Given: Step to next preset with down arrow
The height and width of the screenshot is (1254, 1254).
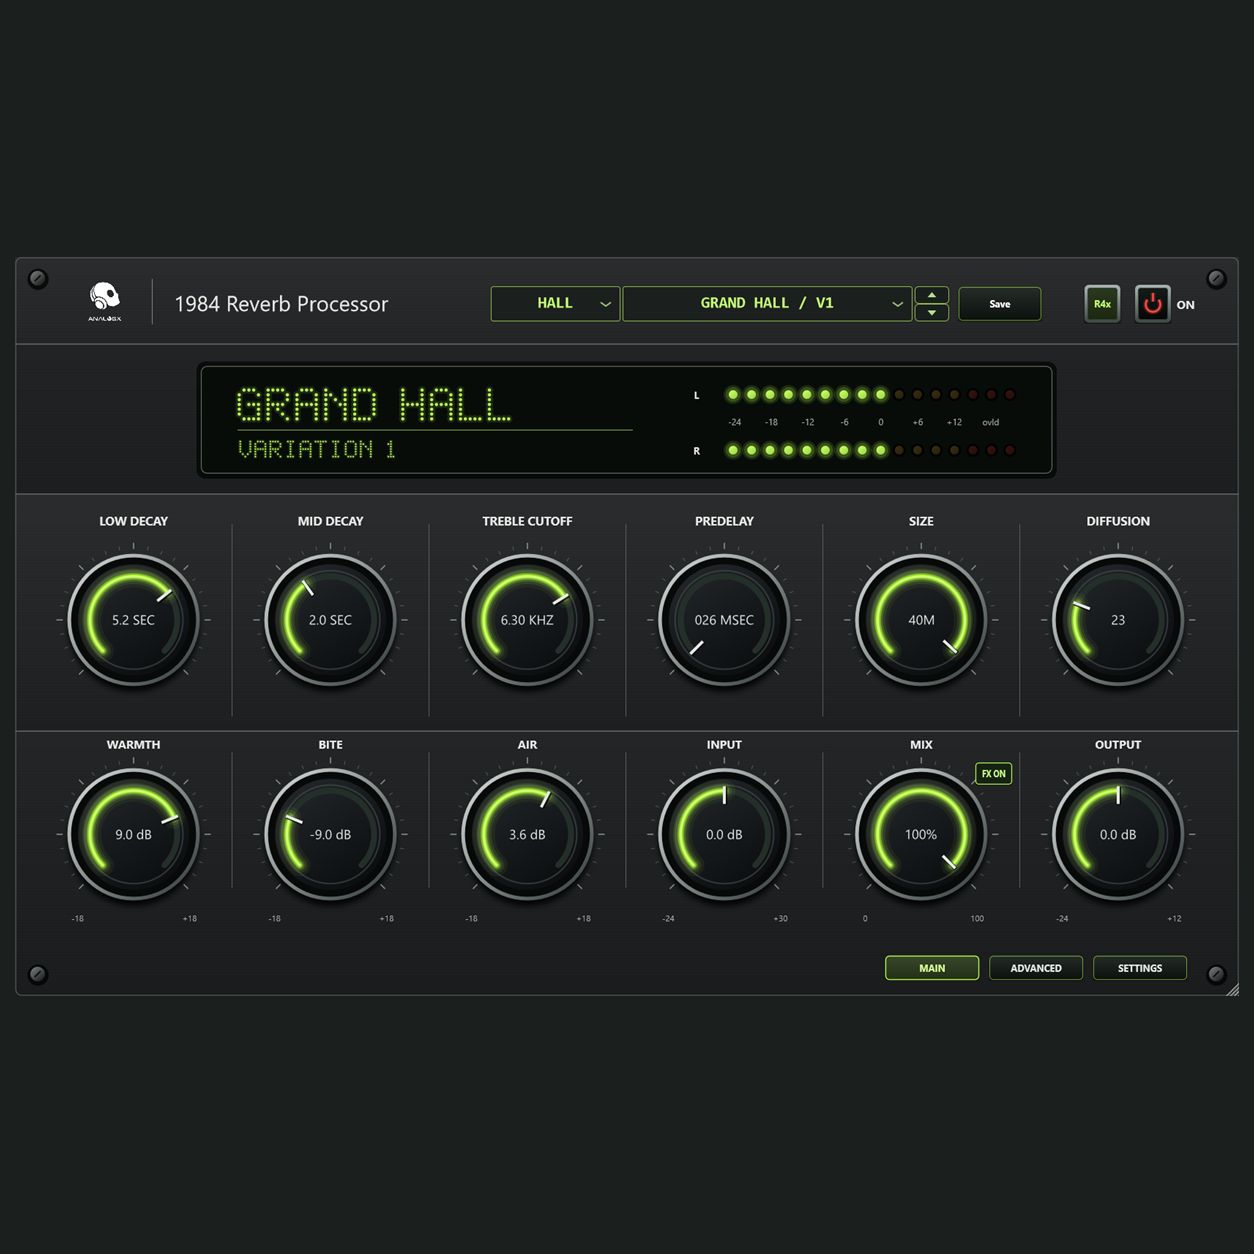Looking at the screenshot, I should click(x=932, y=313).
